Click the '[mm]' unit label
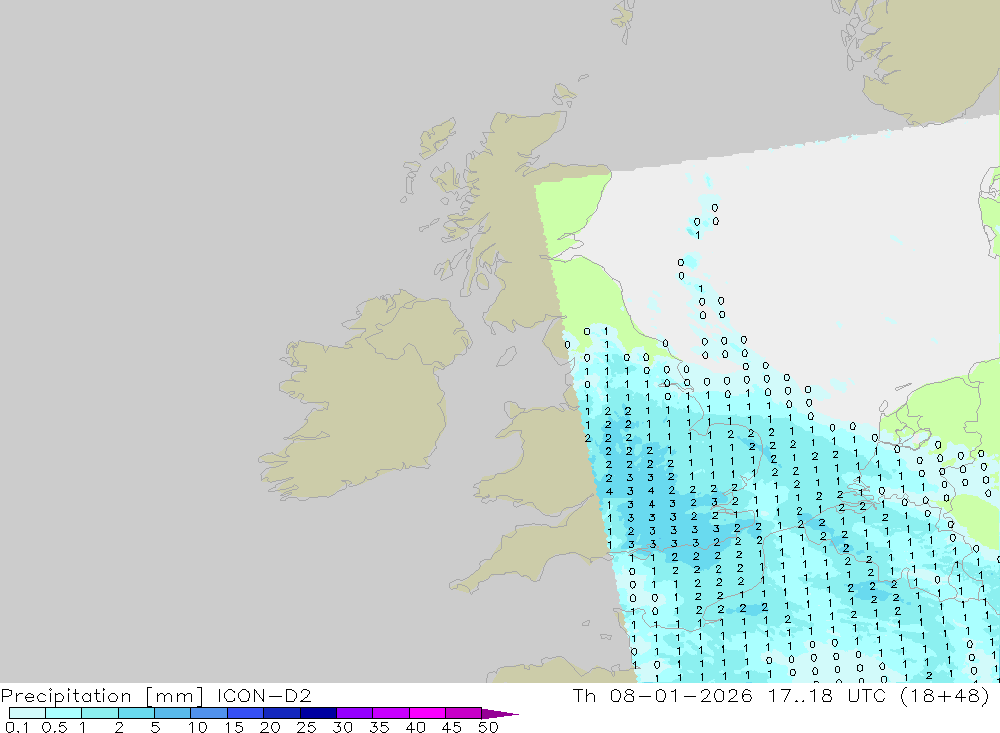 [174, 695]
